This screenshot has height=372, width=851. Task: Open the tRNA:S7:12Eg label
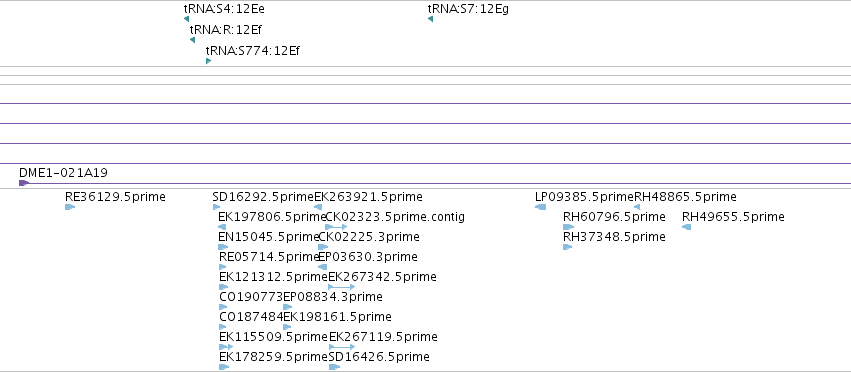coord(468,9)
